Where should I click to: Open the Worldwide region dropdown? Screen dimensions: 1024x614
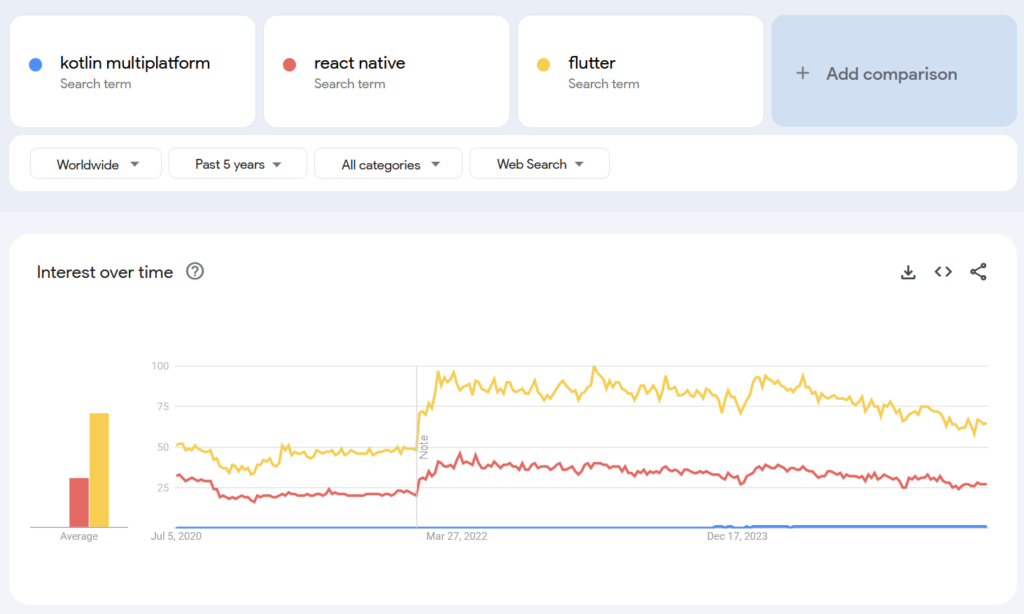coord(95,164)
